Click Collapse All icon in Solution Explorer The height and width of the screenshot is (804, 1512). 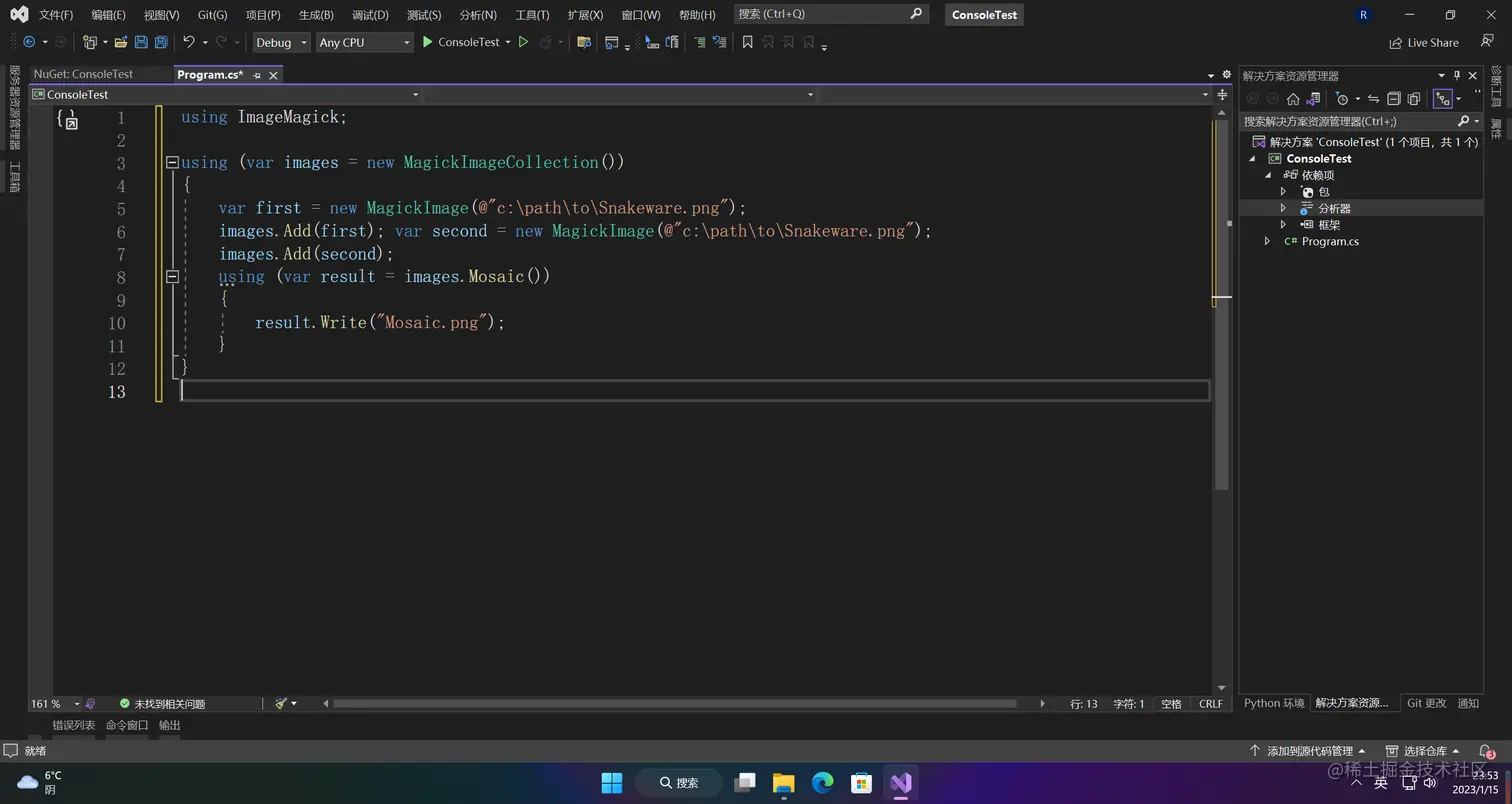click(1393, 99)
